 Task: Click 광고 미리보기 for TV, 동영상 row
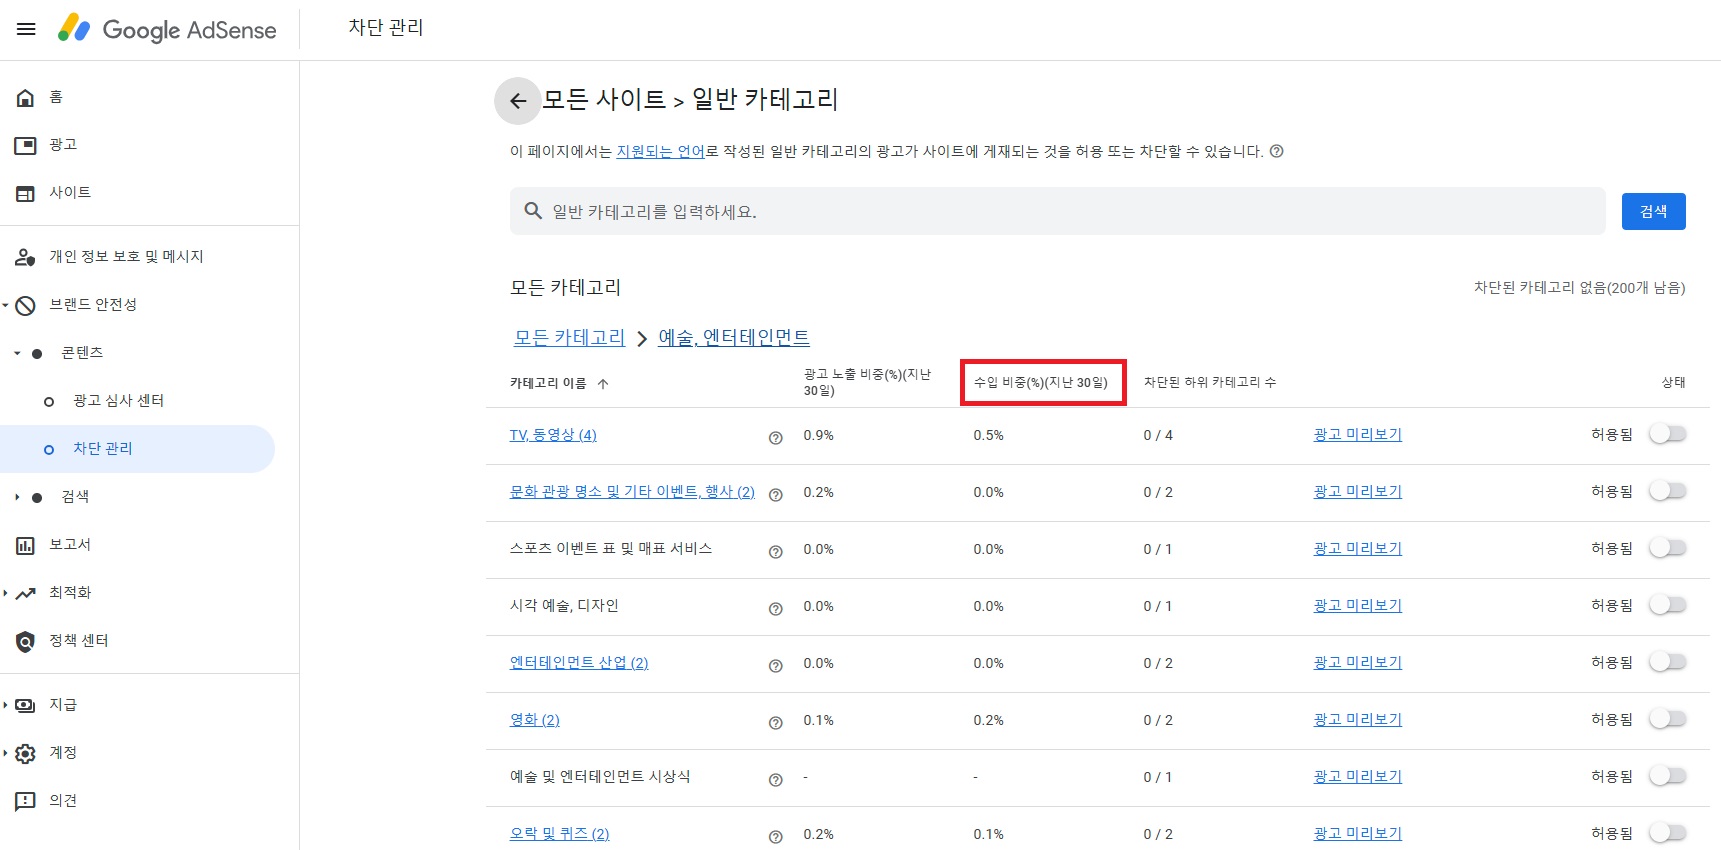(x=1358, y=435)
